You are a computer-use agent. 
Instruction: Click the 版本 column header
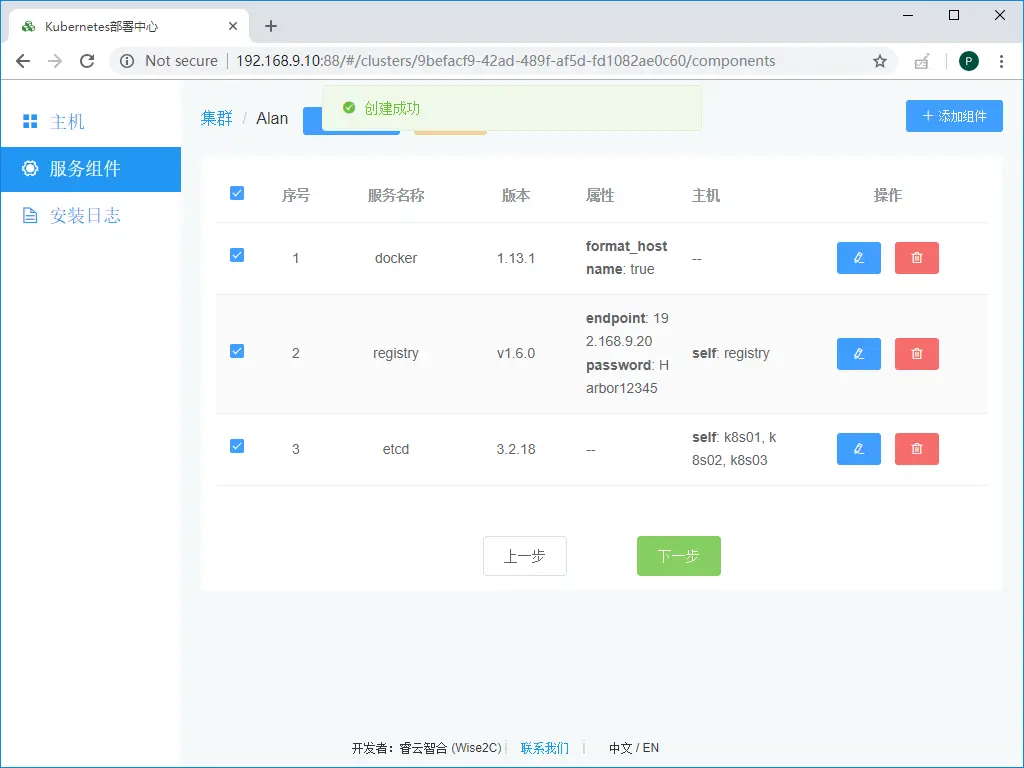(516, 195)
